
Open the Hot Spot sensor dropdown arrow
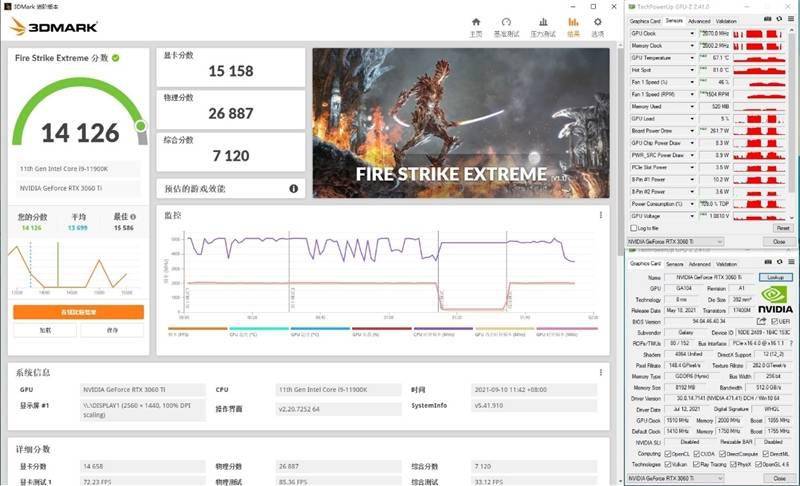pos(692,70)
